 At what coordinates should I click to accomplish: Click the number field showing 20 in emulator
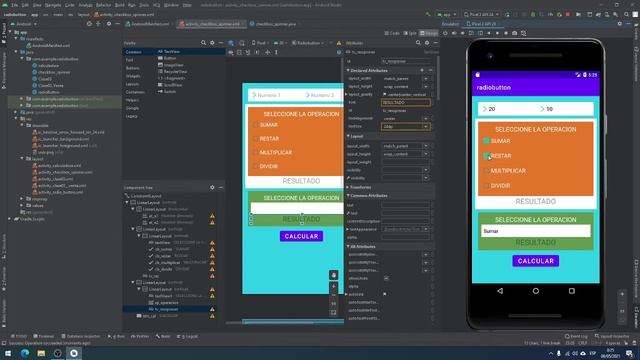[508, 109]
